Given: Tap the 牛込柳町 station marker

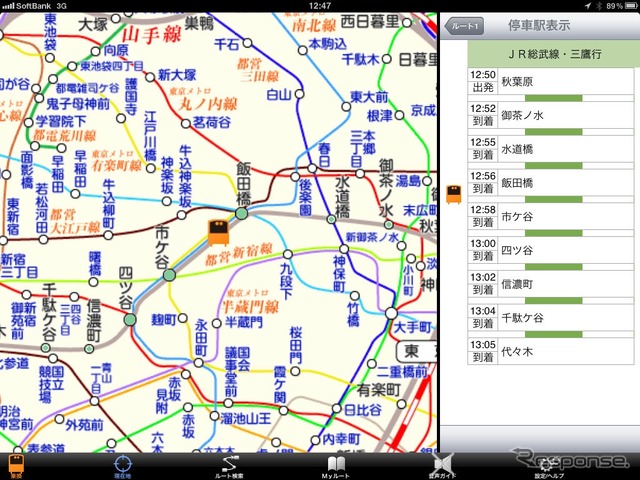Looking at the screenshot, I should tap(108, 235).
